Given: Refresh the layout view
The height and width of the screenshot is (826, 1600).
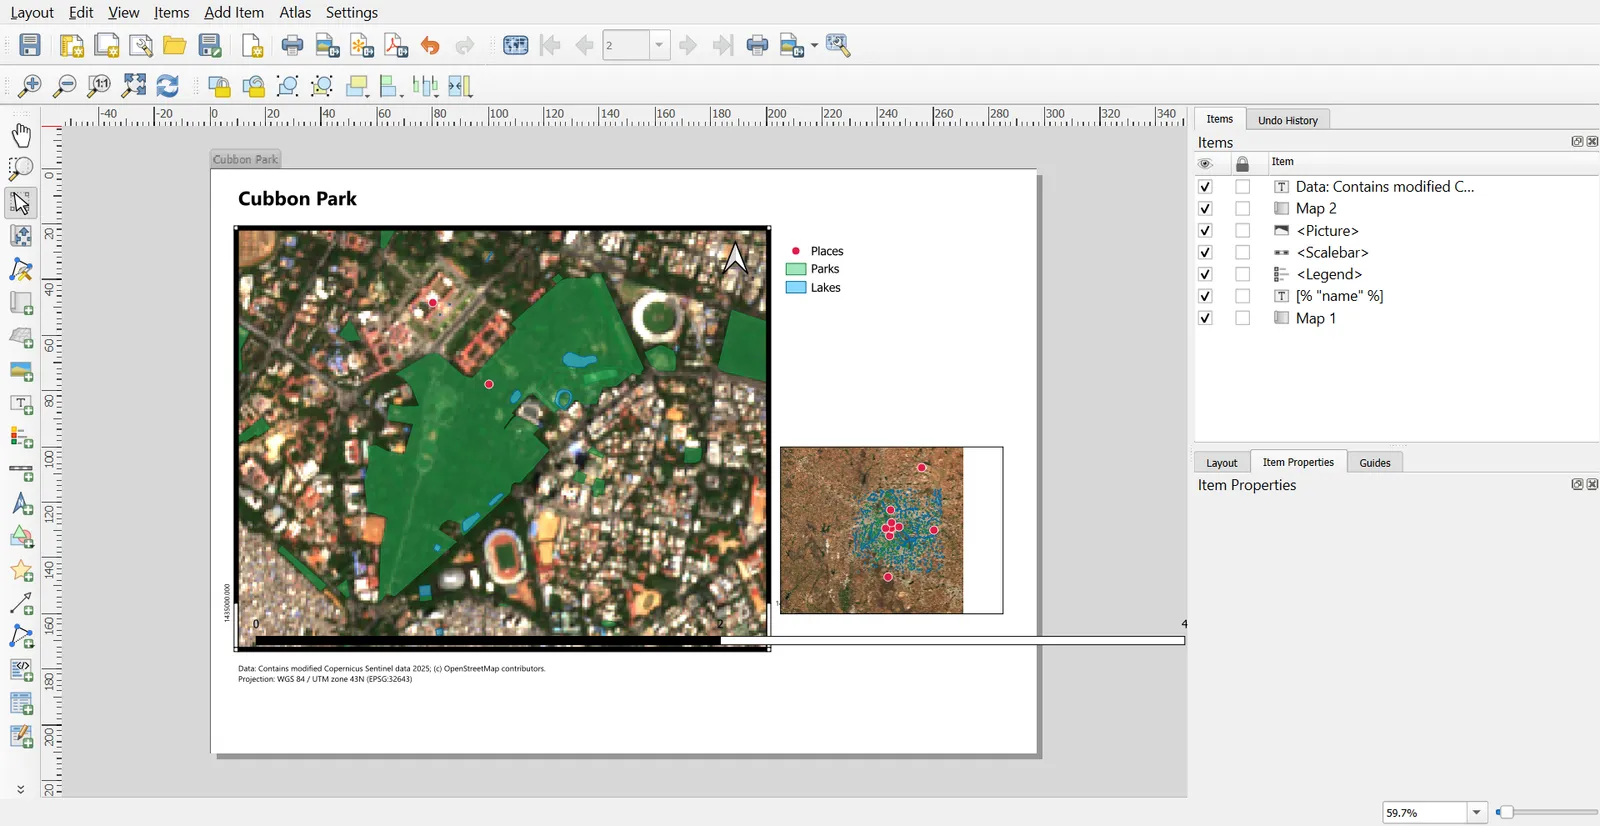Looking at the screenshot, I should tap(168, 86).
